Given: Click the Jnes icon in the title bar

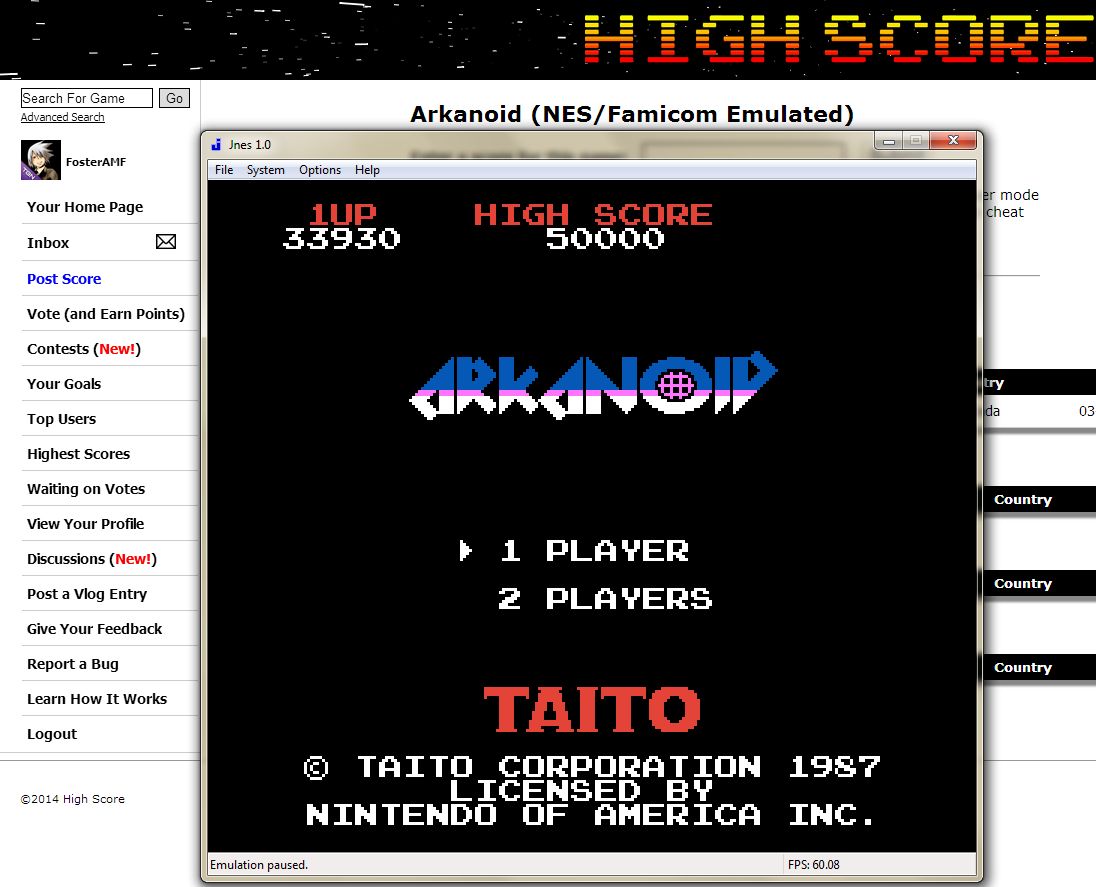Looking at the screenshot, I should click(215, 144).
